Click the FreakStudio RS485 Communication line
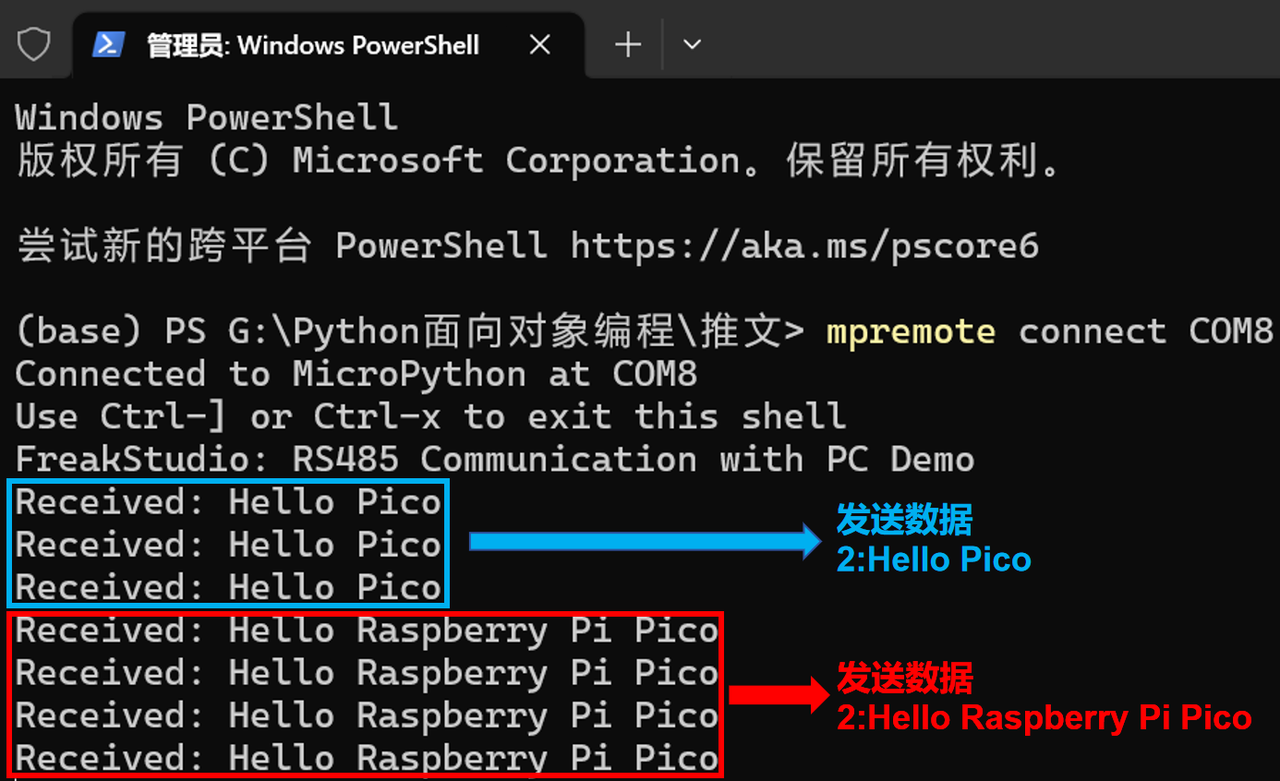Viewport: 1280px width, 781px height. pyautogui.click(x=495, y=460)
